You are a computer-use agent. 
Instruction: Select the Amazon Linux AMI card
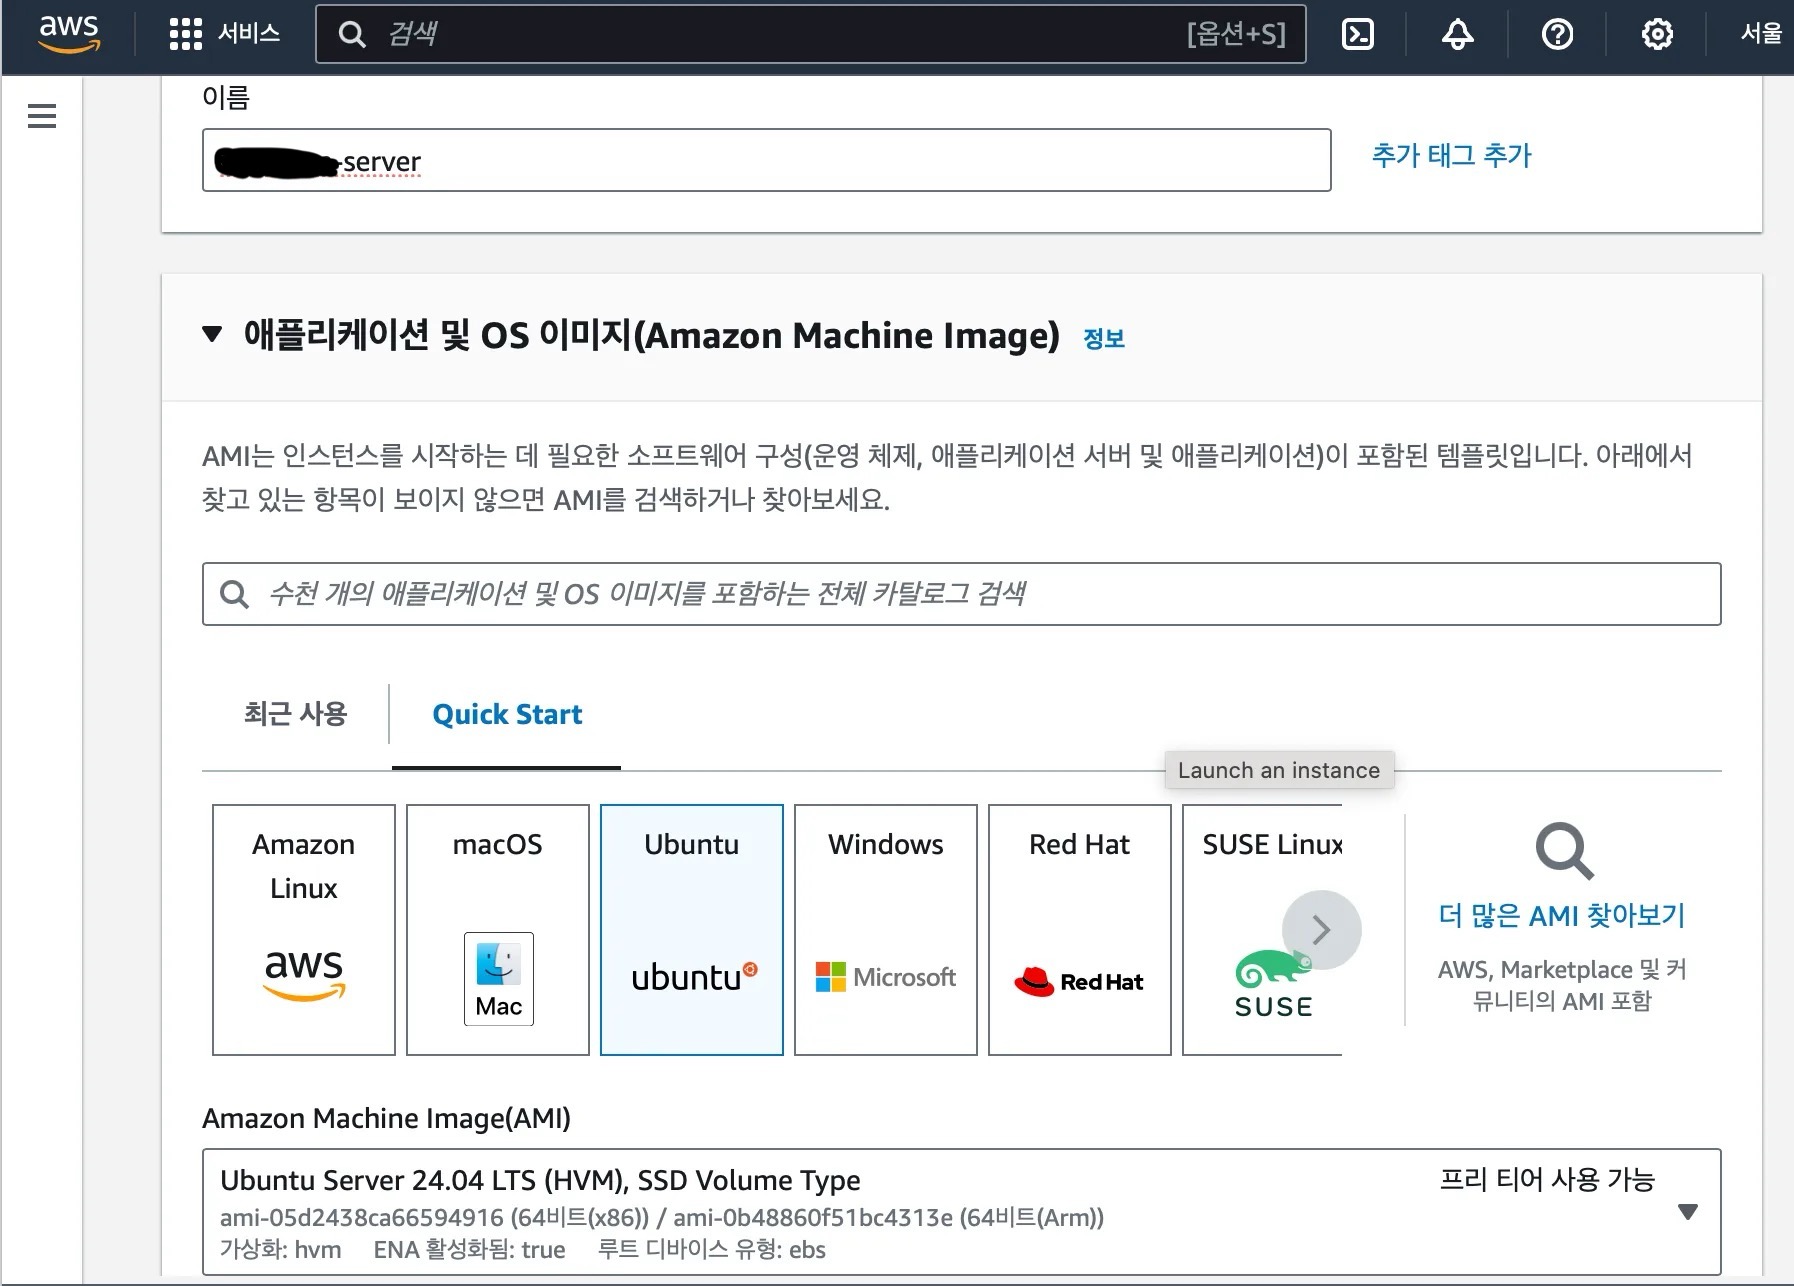coord(304,930)
